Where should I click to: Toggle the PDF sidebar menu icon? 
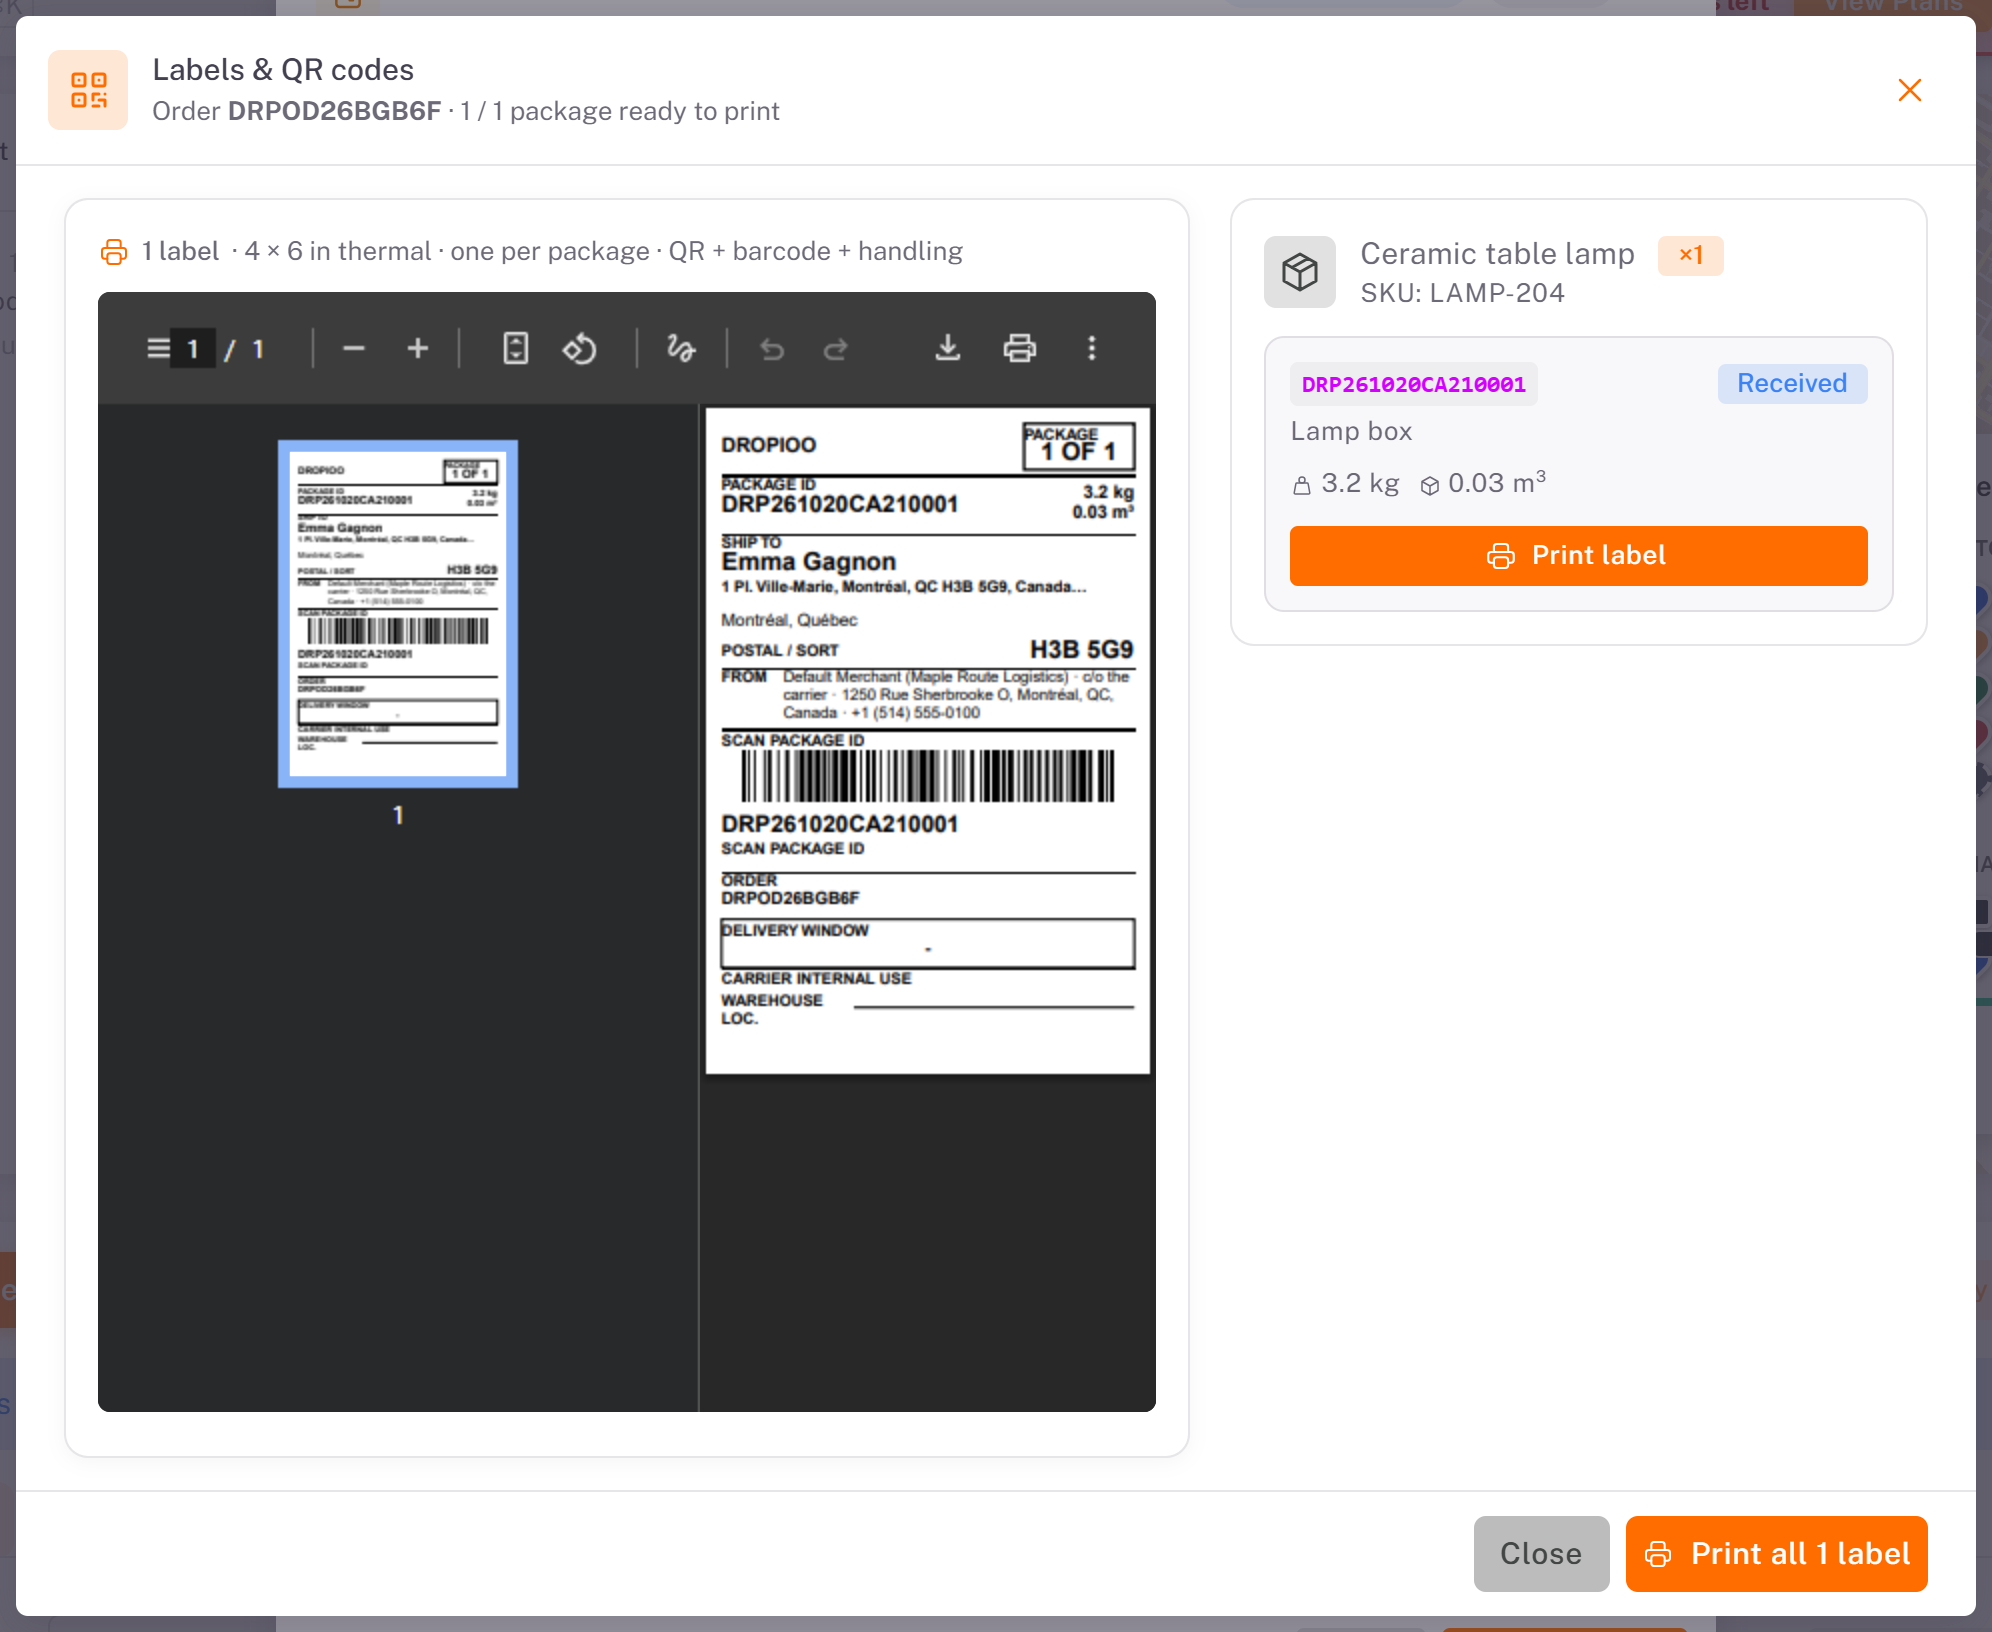tap(158, 349)
